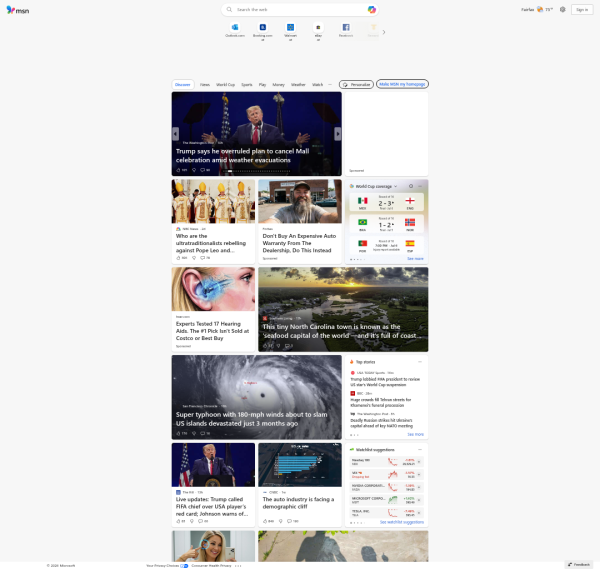The width and height of the screenshot is (600, 569).
Task: Switch to the Weather tab
Action: (x=298, y=84)
